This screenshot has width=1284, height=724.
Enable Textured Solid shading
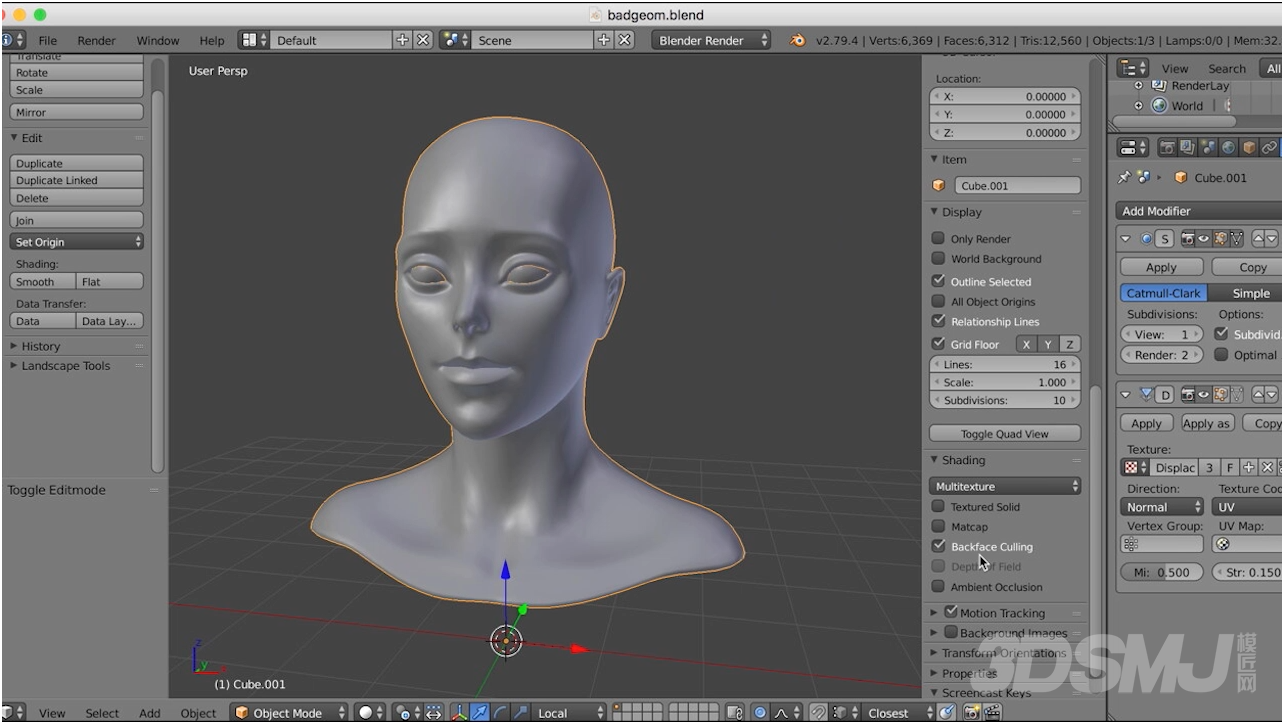pyautogui.click(x=938, y=506)
